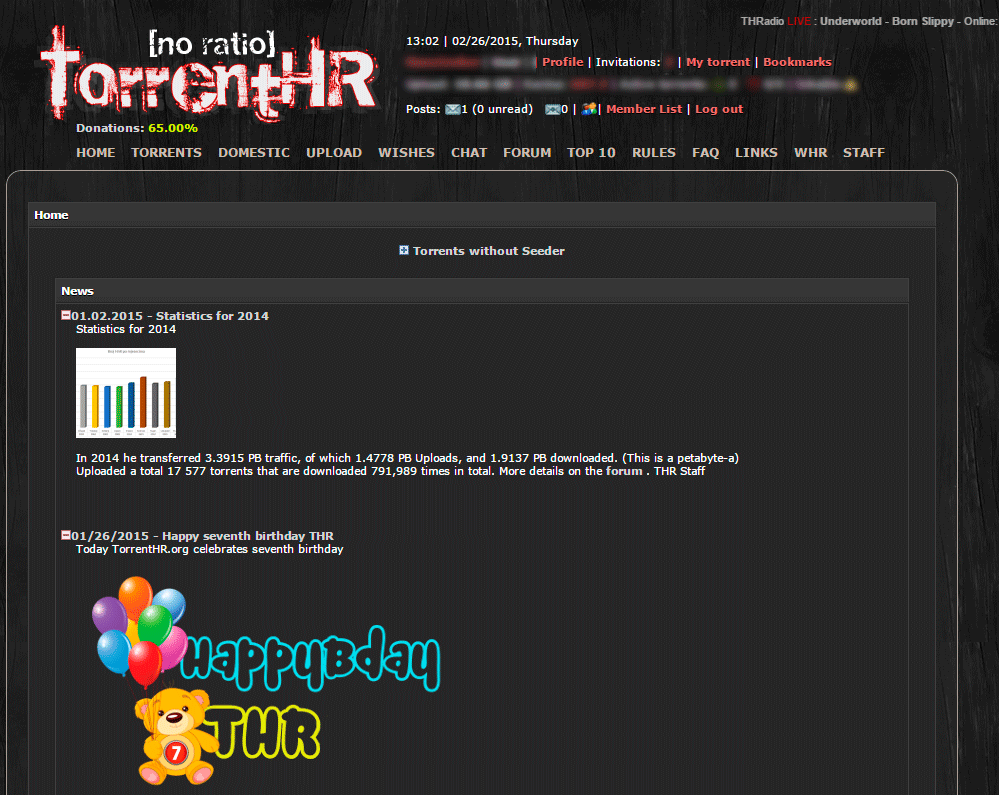999x795 pixels.
Task: Open the inbox envelope icon next to Posts
Action: click(452, 110)
